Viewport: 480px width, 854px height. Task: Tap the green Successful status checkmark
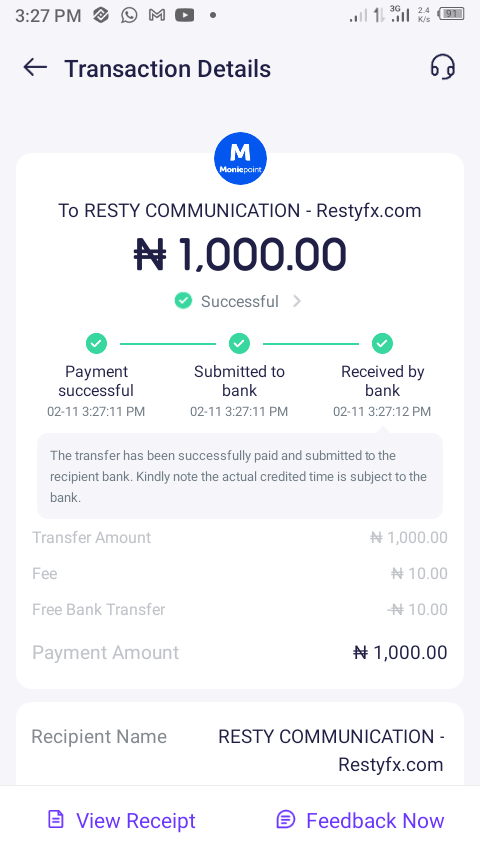pyautogui.click(x=183, y=300)
